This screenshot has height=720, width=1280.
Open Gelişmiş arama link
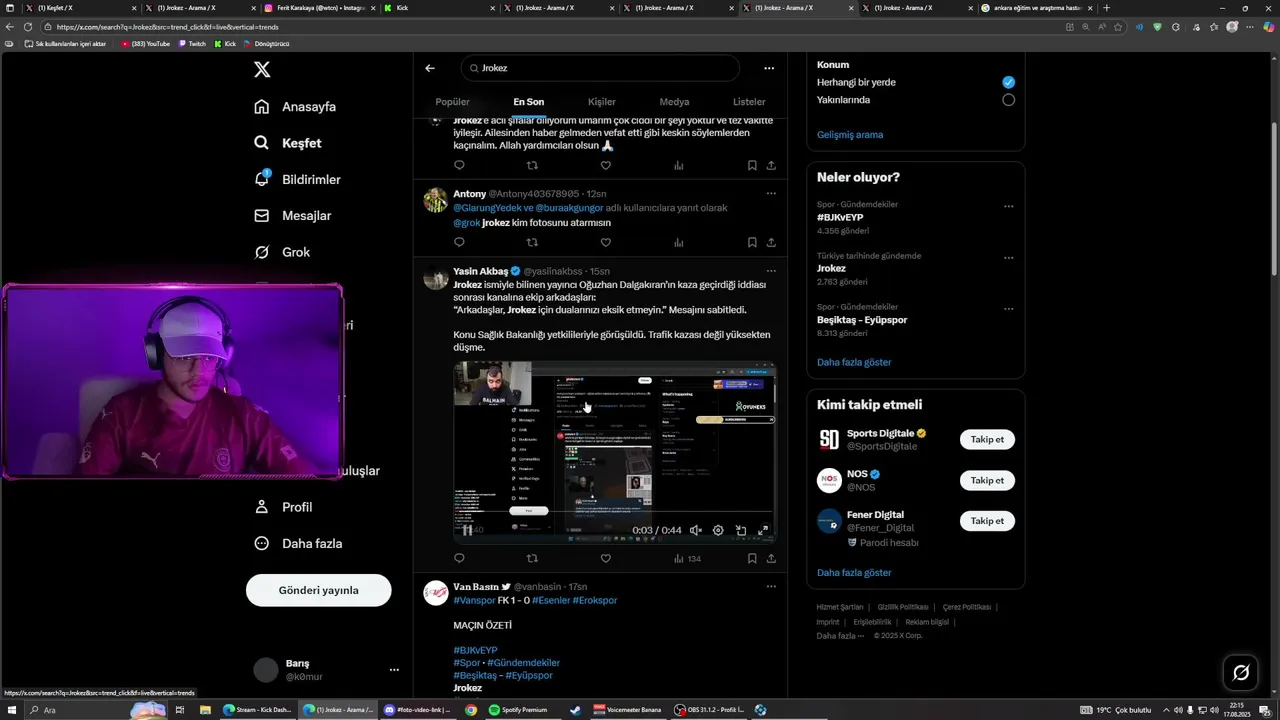[x=850, y=135]
